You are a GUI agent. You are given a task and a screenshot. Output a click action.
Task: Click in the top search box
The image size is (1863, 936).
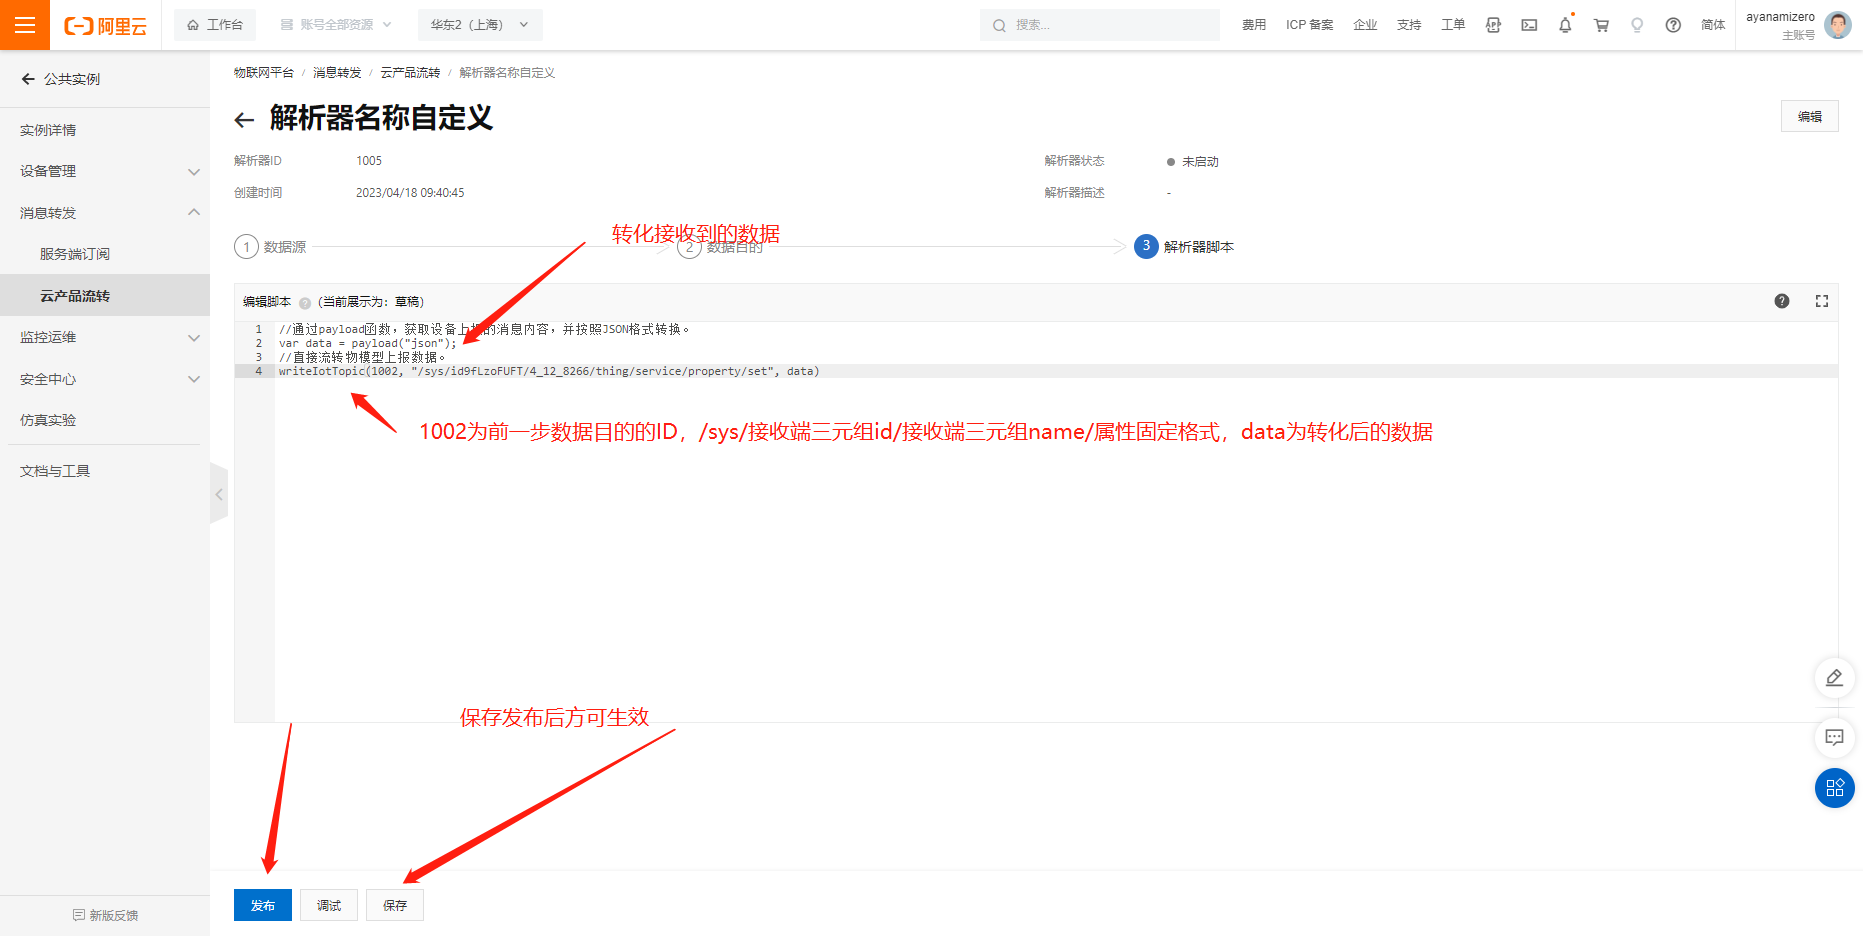pyautogui.click(x=1100, y=25)
